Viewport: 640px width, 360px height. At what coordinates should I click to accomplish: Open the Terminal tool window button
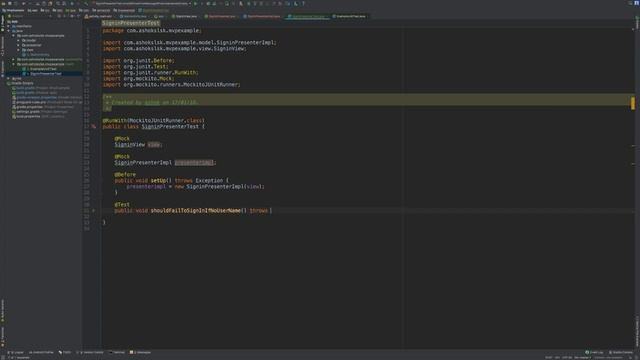pos(117,352)
